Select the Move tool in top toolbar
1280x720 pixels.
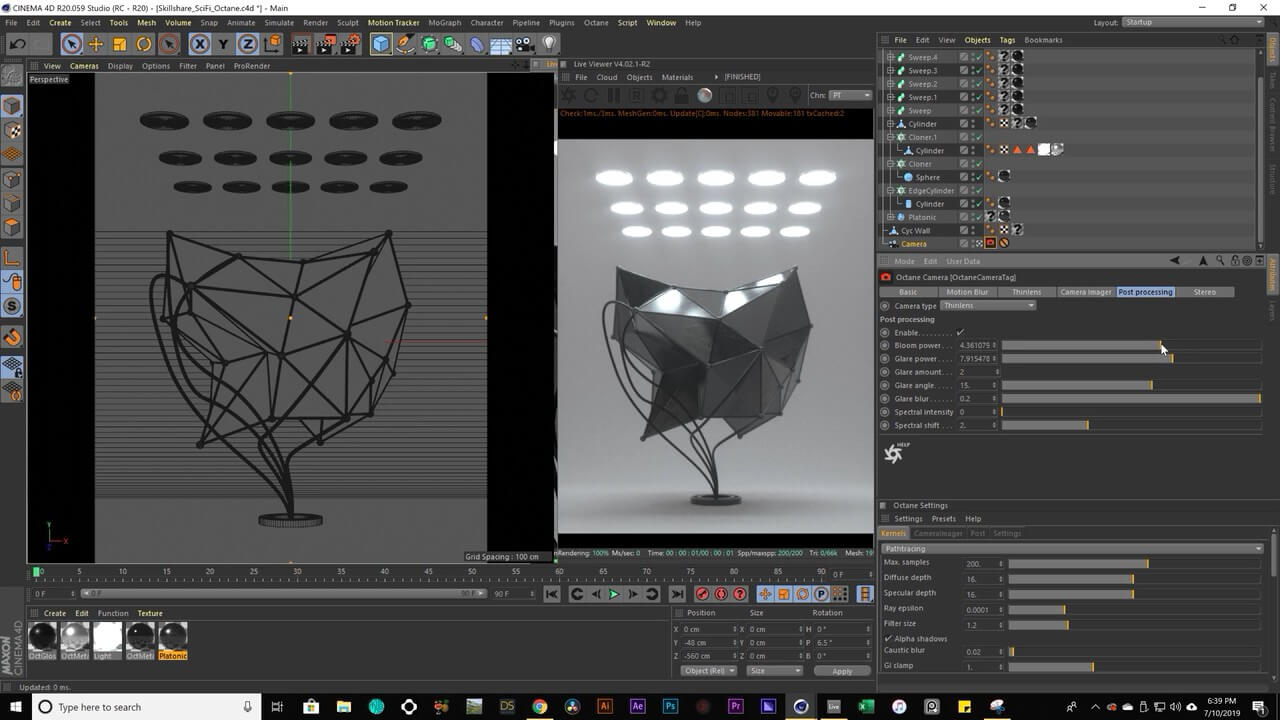pyautogui.click(x=96, y=44)
